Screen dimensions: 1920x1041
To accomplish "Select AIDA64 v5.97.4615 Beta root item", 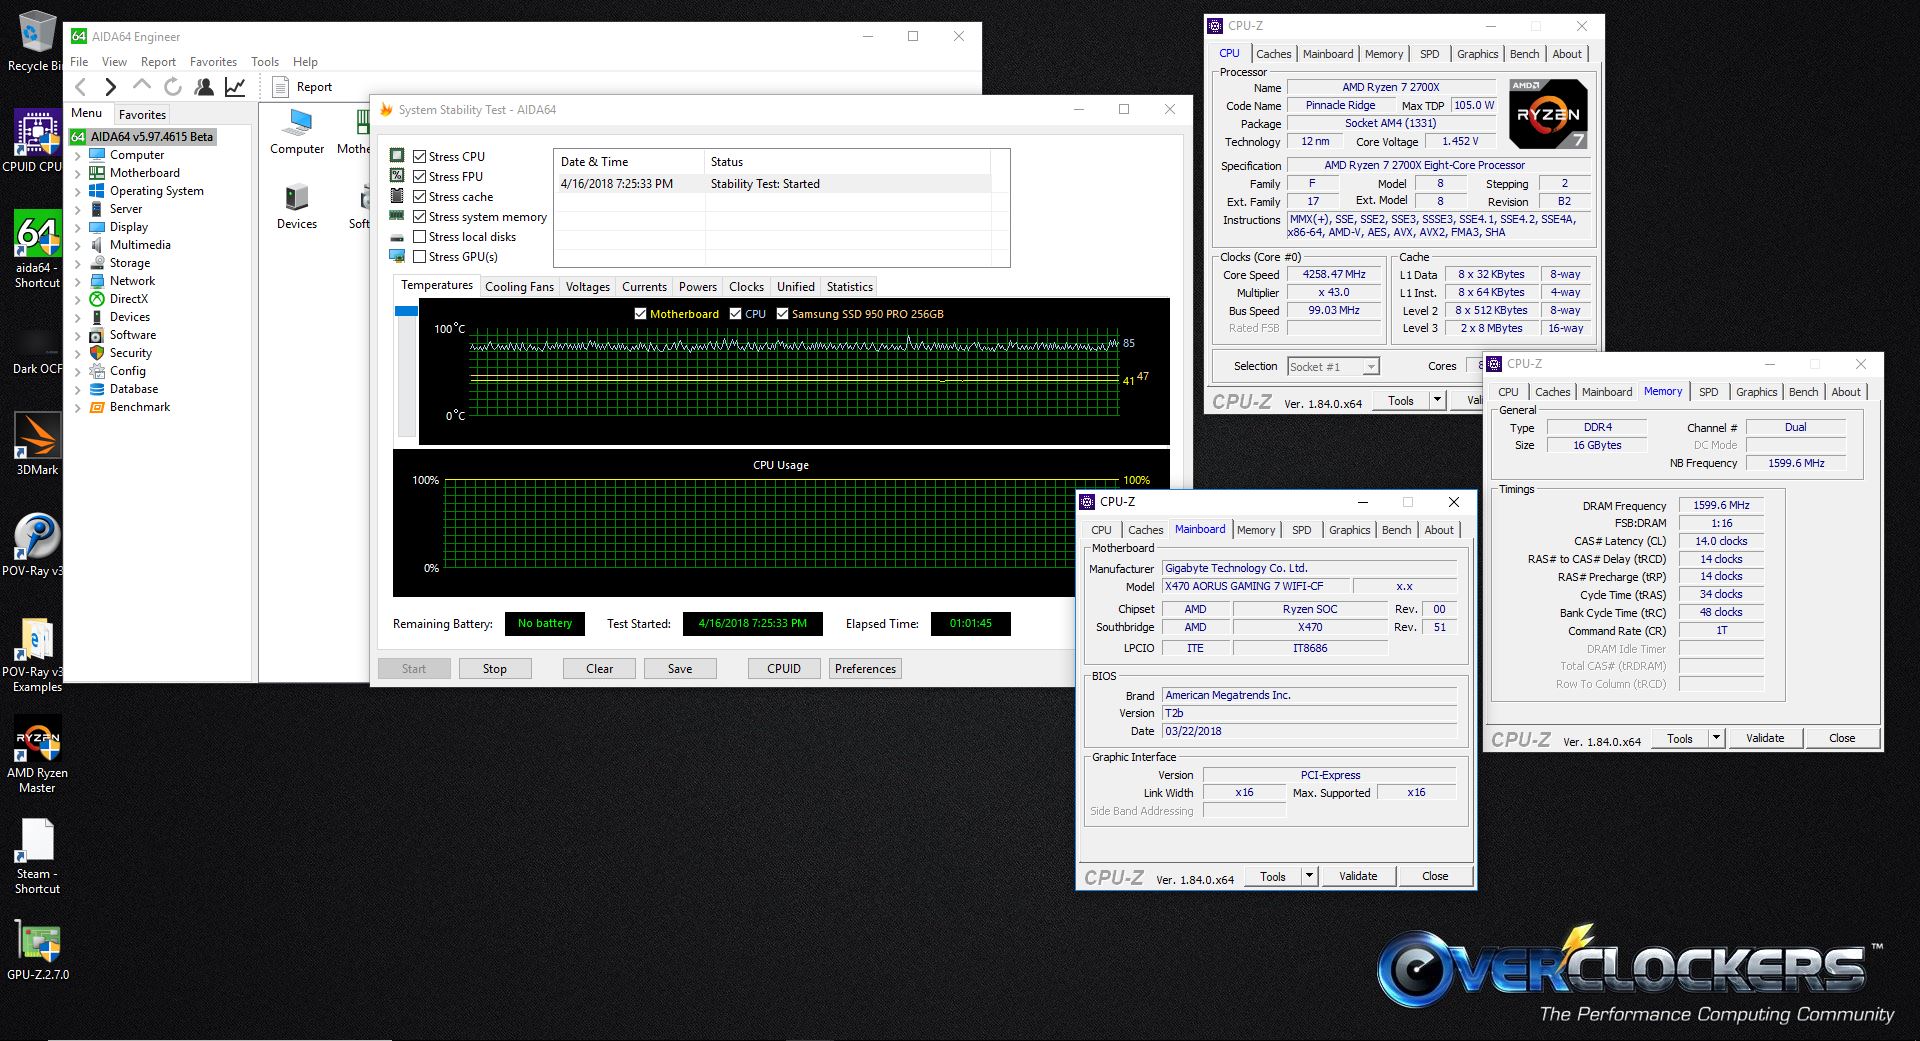I will click(x=142, y=137).
